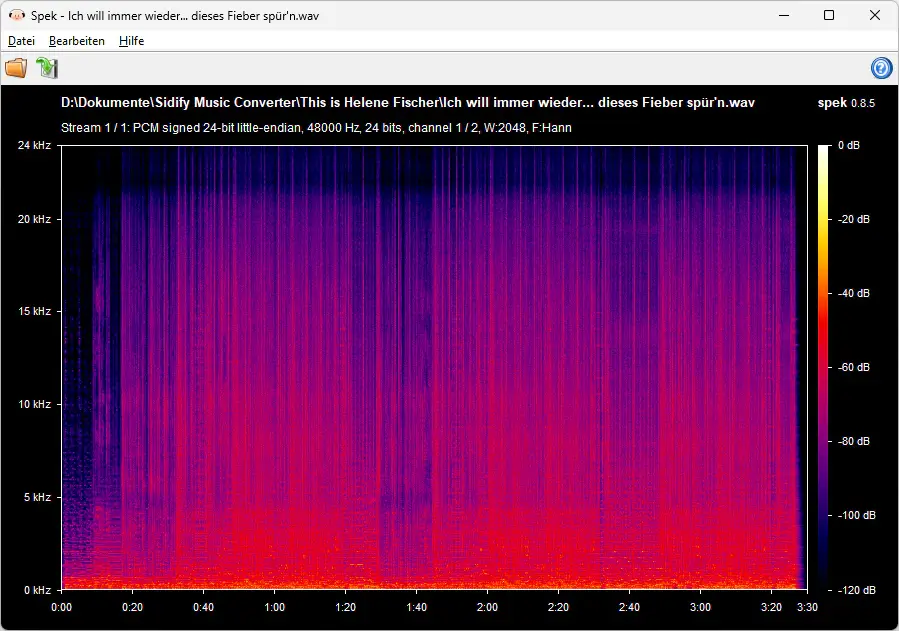Click the 0 dB level scale label
Screen dimensions: 899x631
pyautogui.click(x=849, y=145)
